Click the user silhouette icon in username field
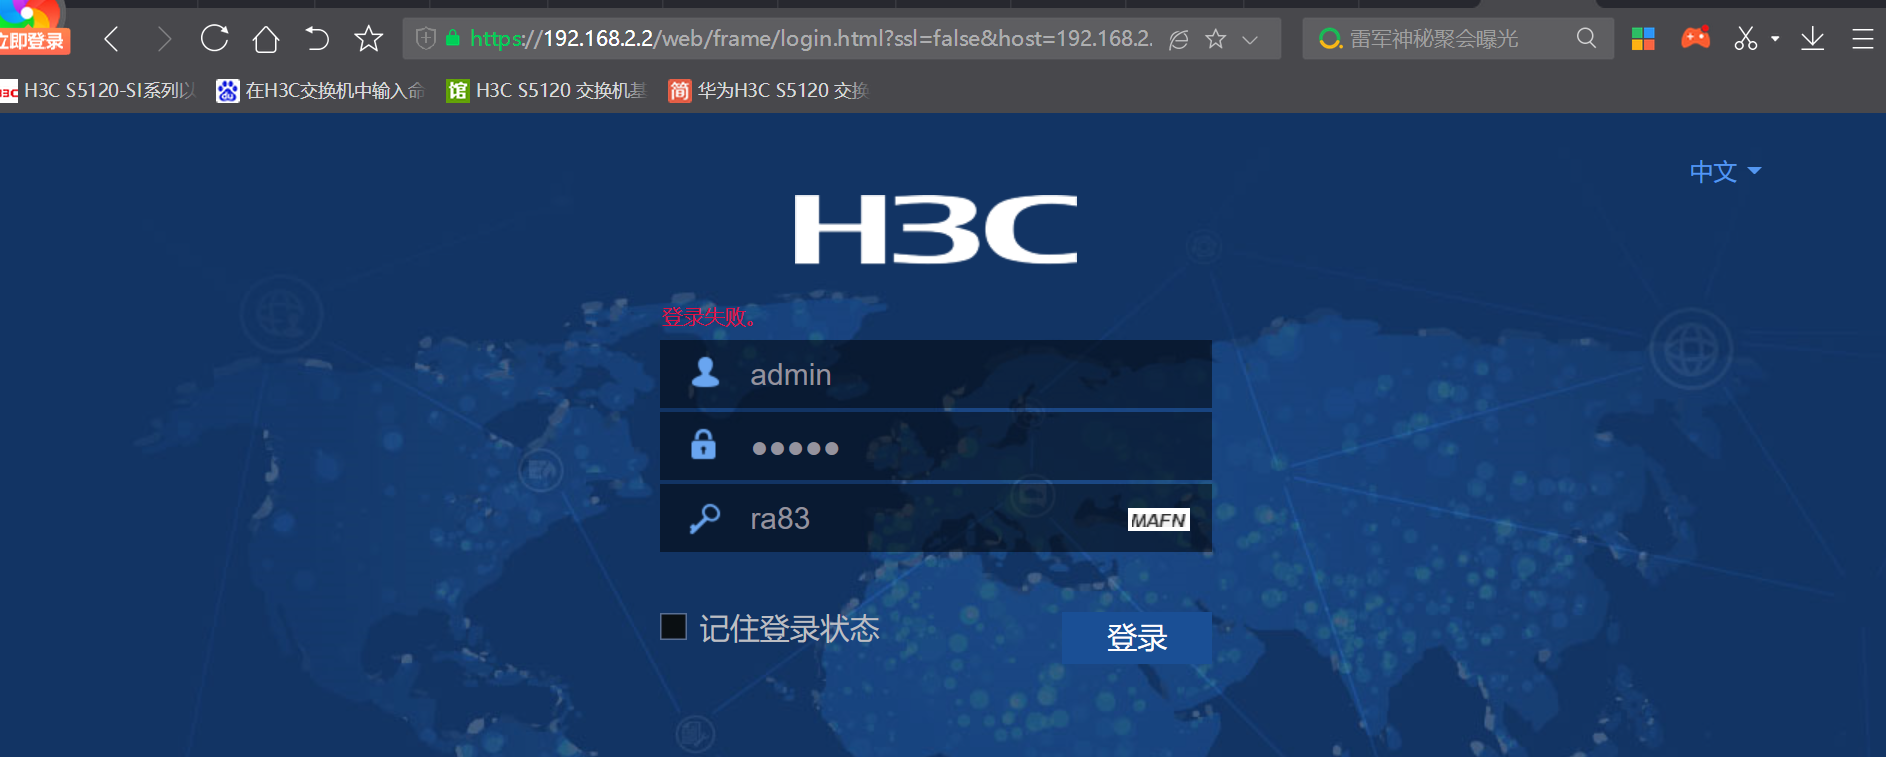 [x=705, y=372]
